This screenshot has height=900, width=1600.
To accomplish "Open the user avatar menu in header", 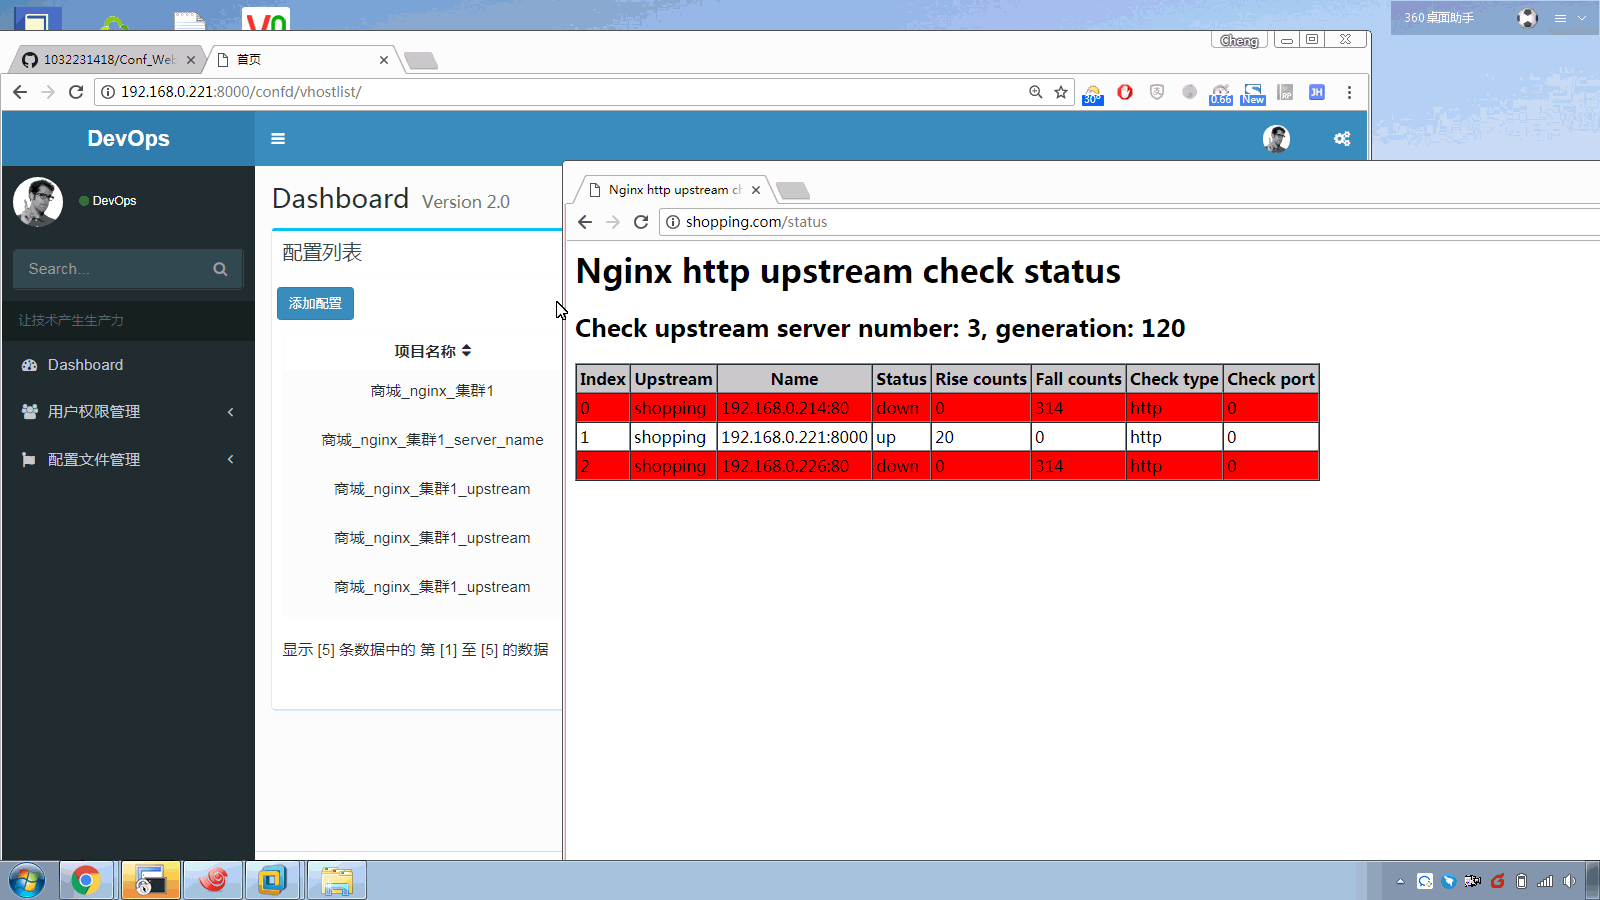I will pyautogui.click(x=1276, y=139).
